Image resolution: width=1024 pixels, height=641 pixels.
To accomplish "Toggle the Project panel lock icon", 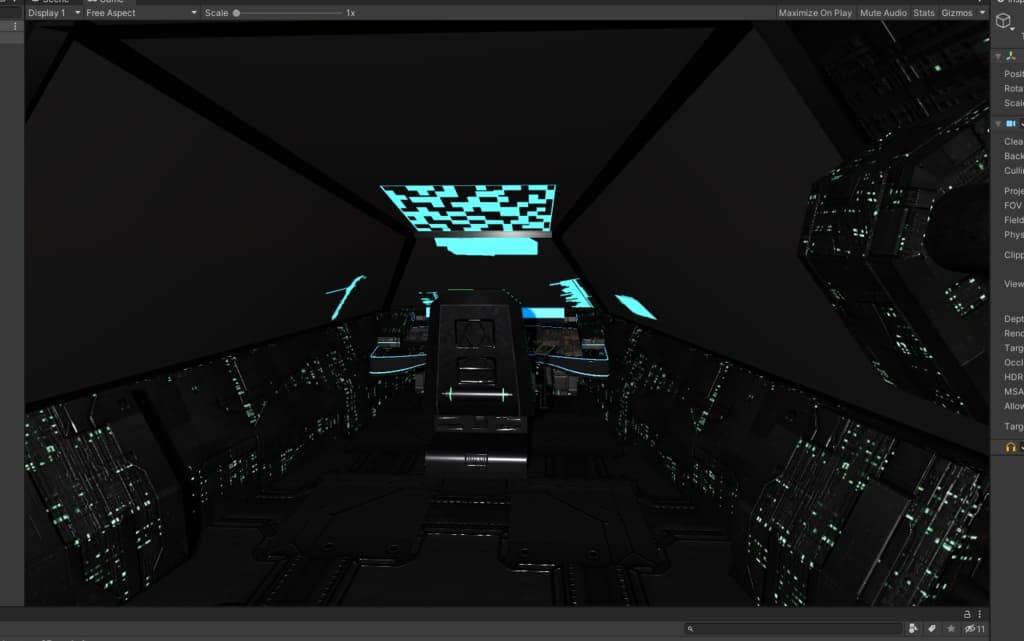I will coord(967,614).
